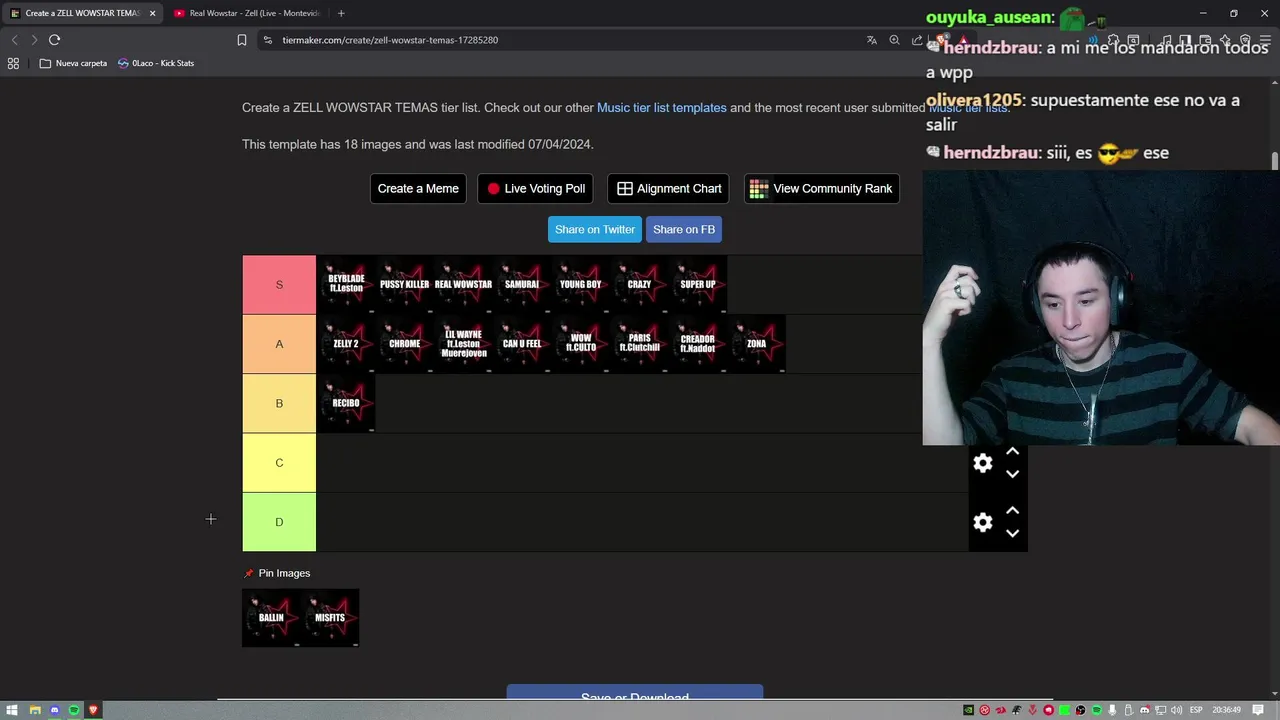Click the D tier label

[x=279, y=522]
